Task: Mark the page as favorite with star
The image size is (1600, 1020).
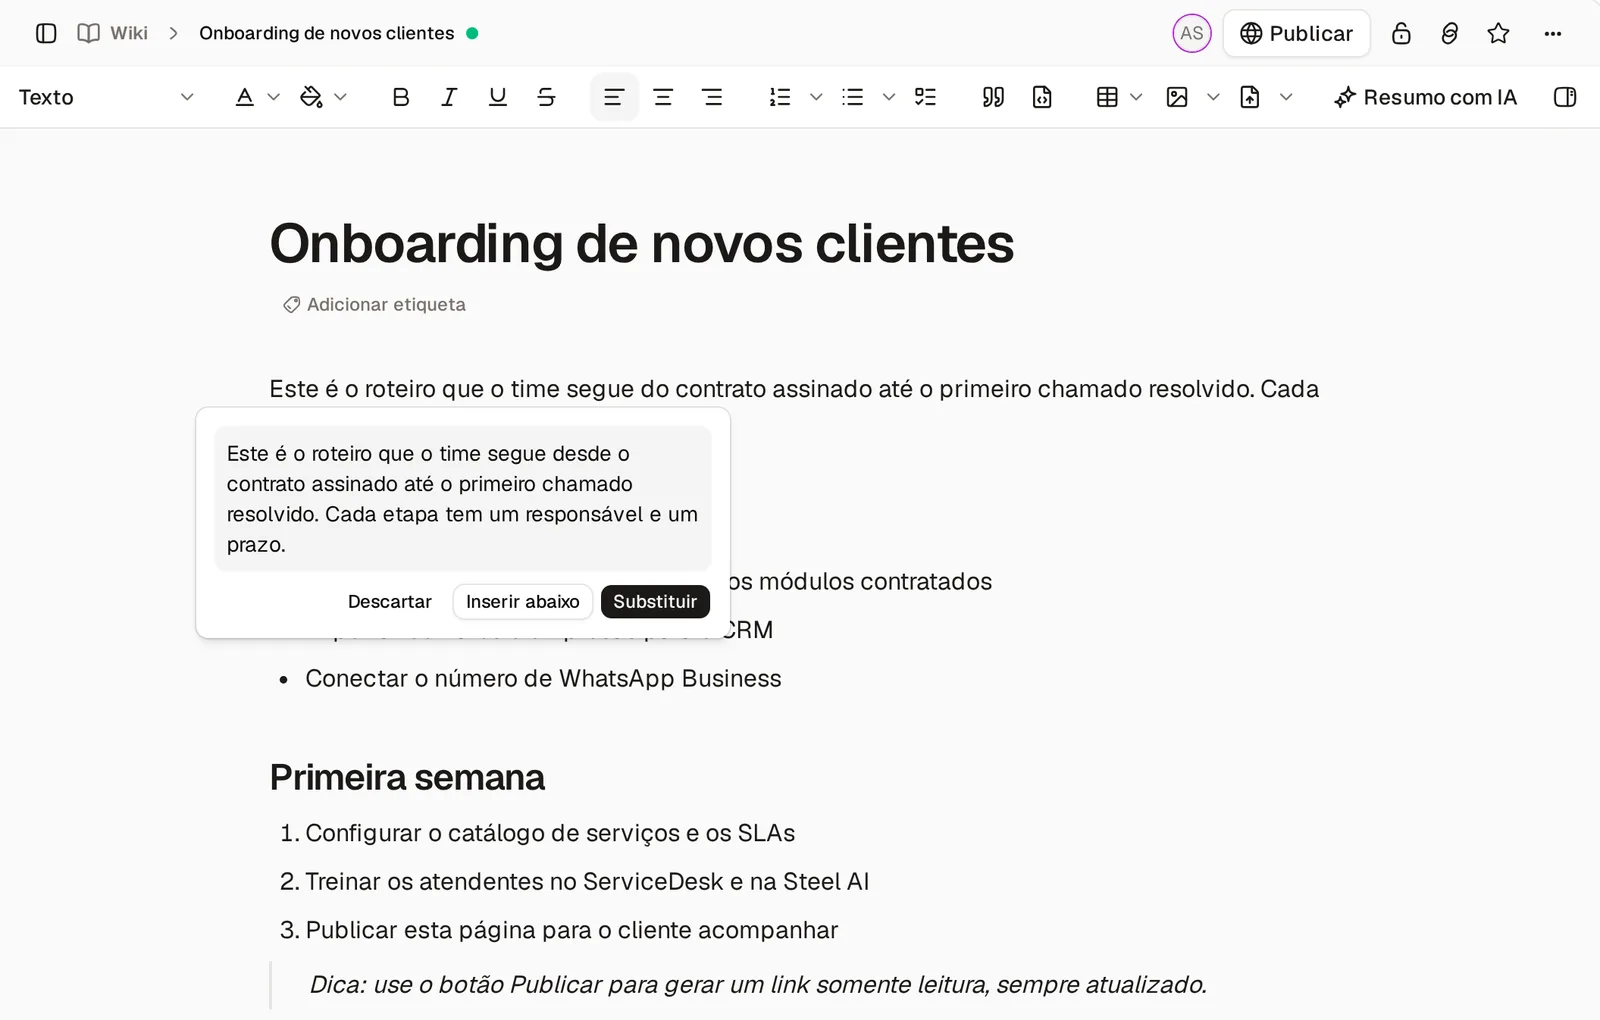Action: pos(1498,33)
